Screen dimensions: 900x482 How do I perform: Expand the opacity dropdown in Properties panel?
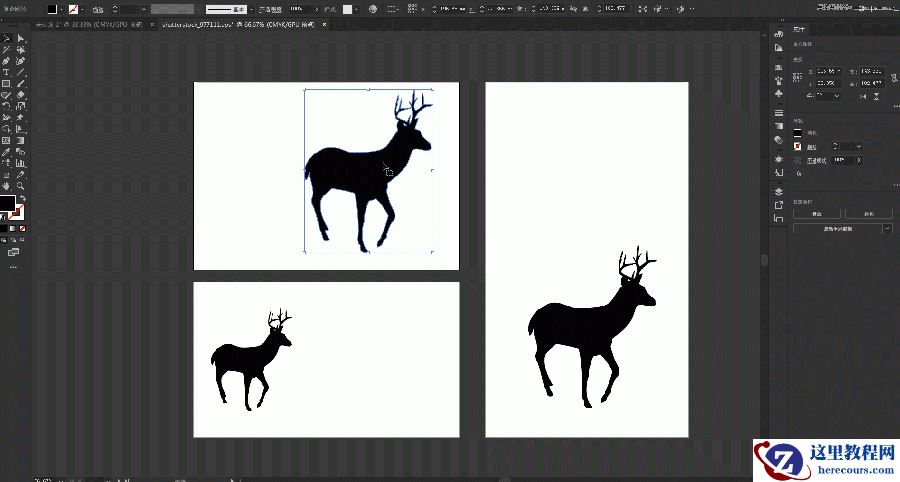(859, 160)
